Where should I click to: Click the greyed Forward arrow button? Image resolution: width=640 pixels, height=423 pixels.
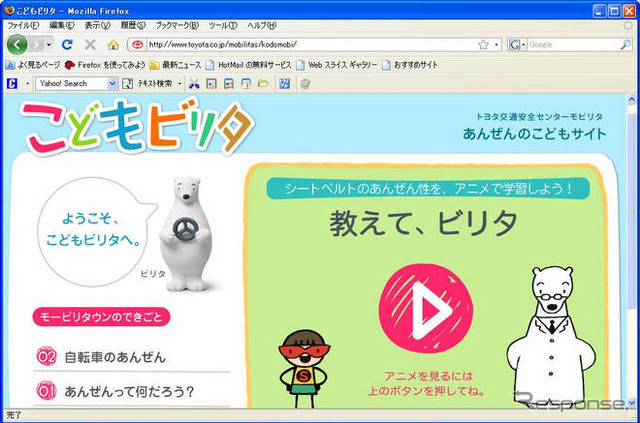[x=37, y=45]
